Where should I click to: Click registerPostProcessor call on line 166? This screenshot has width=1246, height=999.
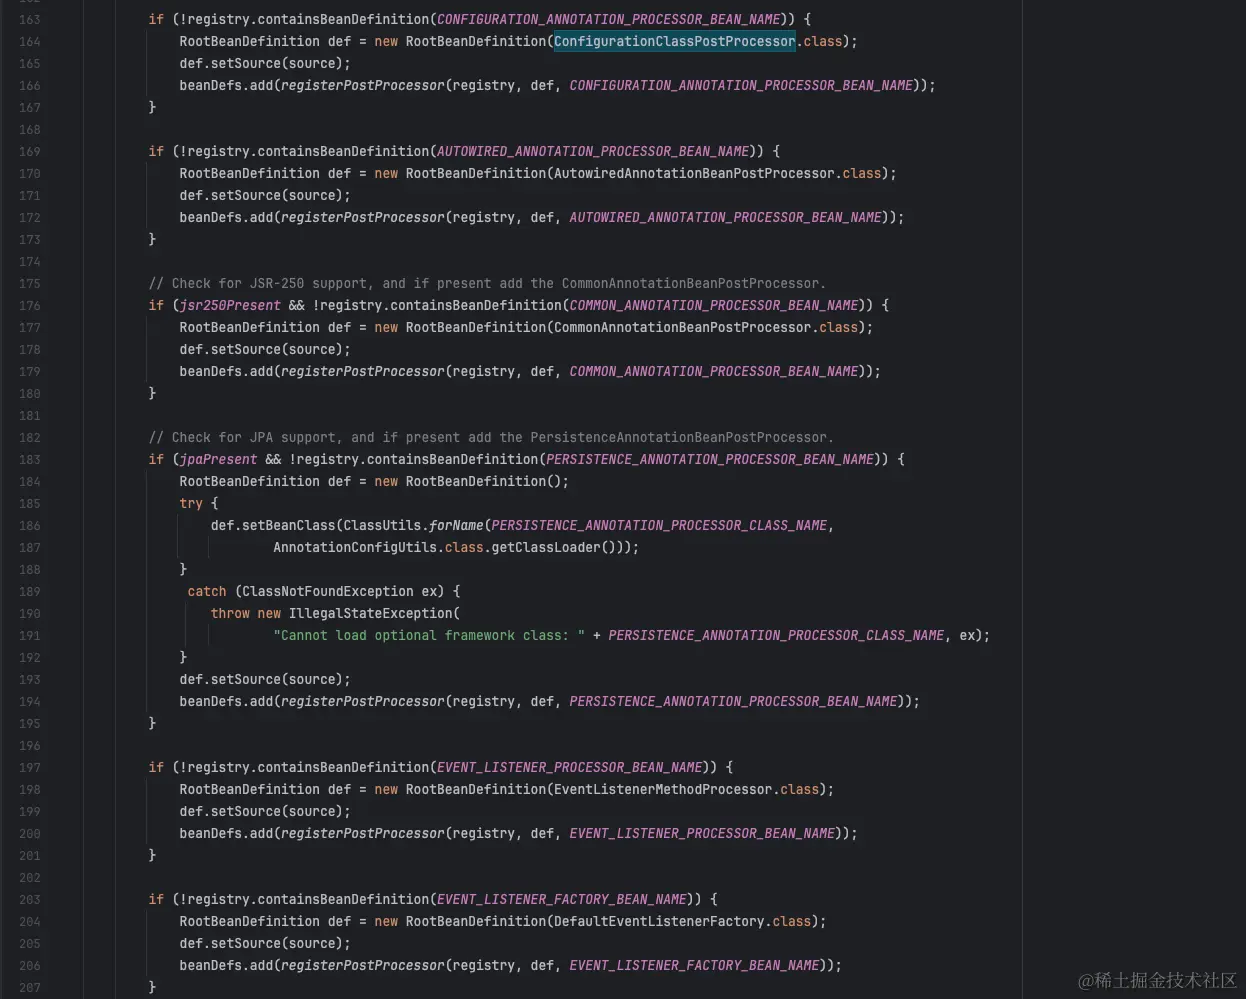click(362, 85)
